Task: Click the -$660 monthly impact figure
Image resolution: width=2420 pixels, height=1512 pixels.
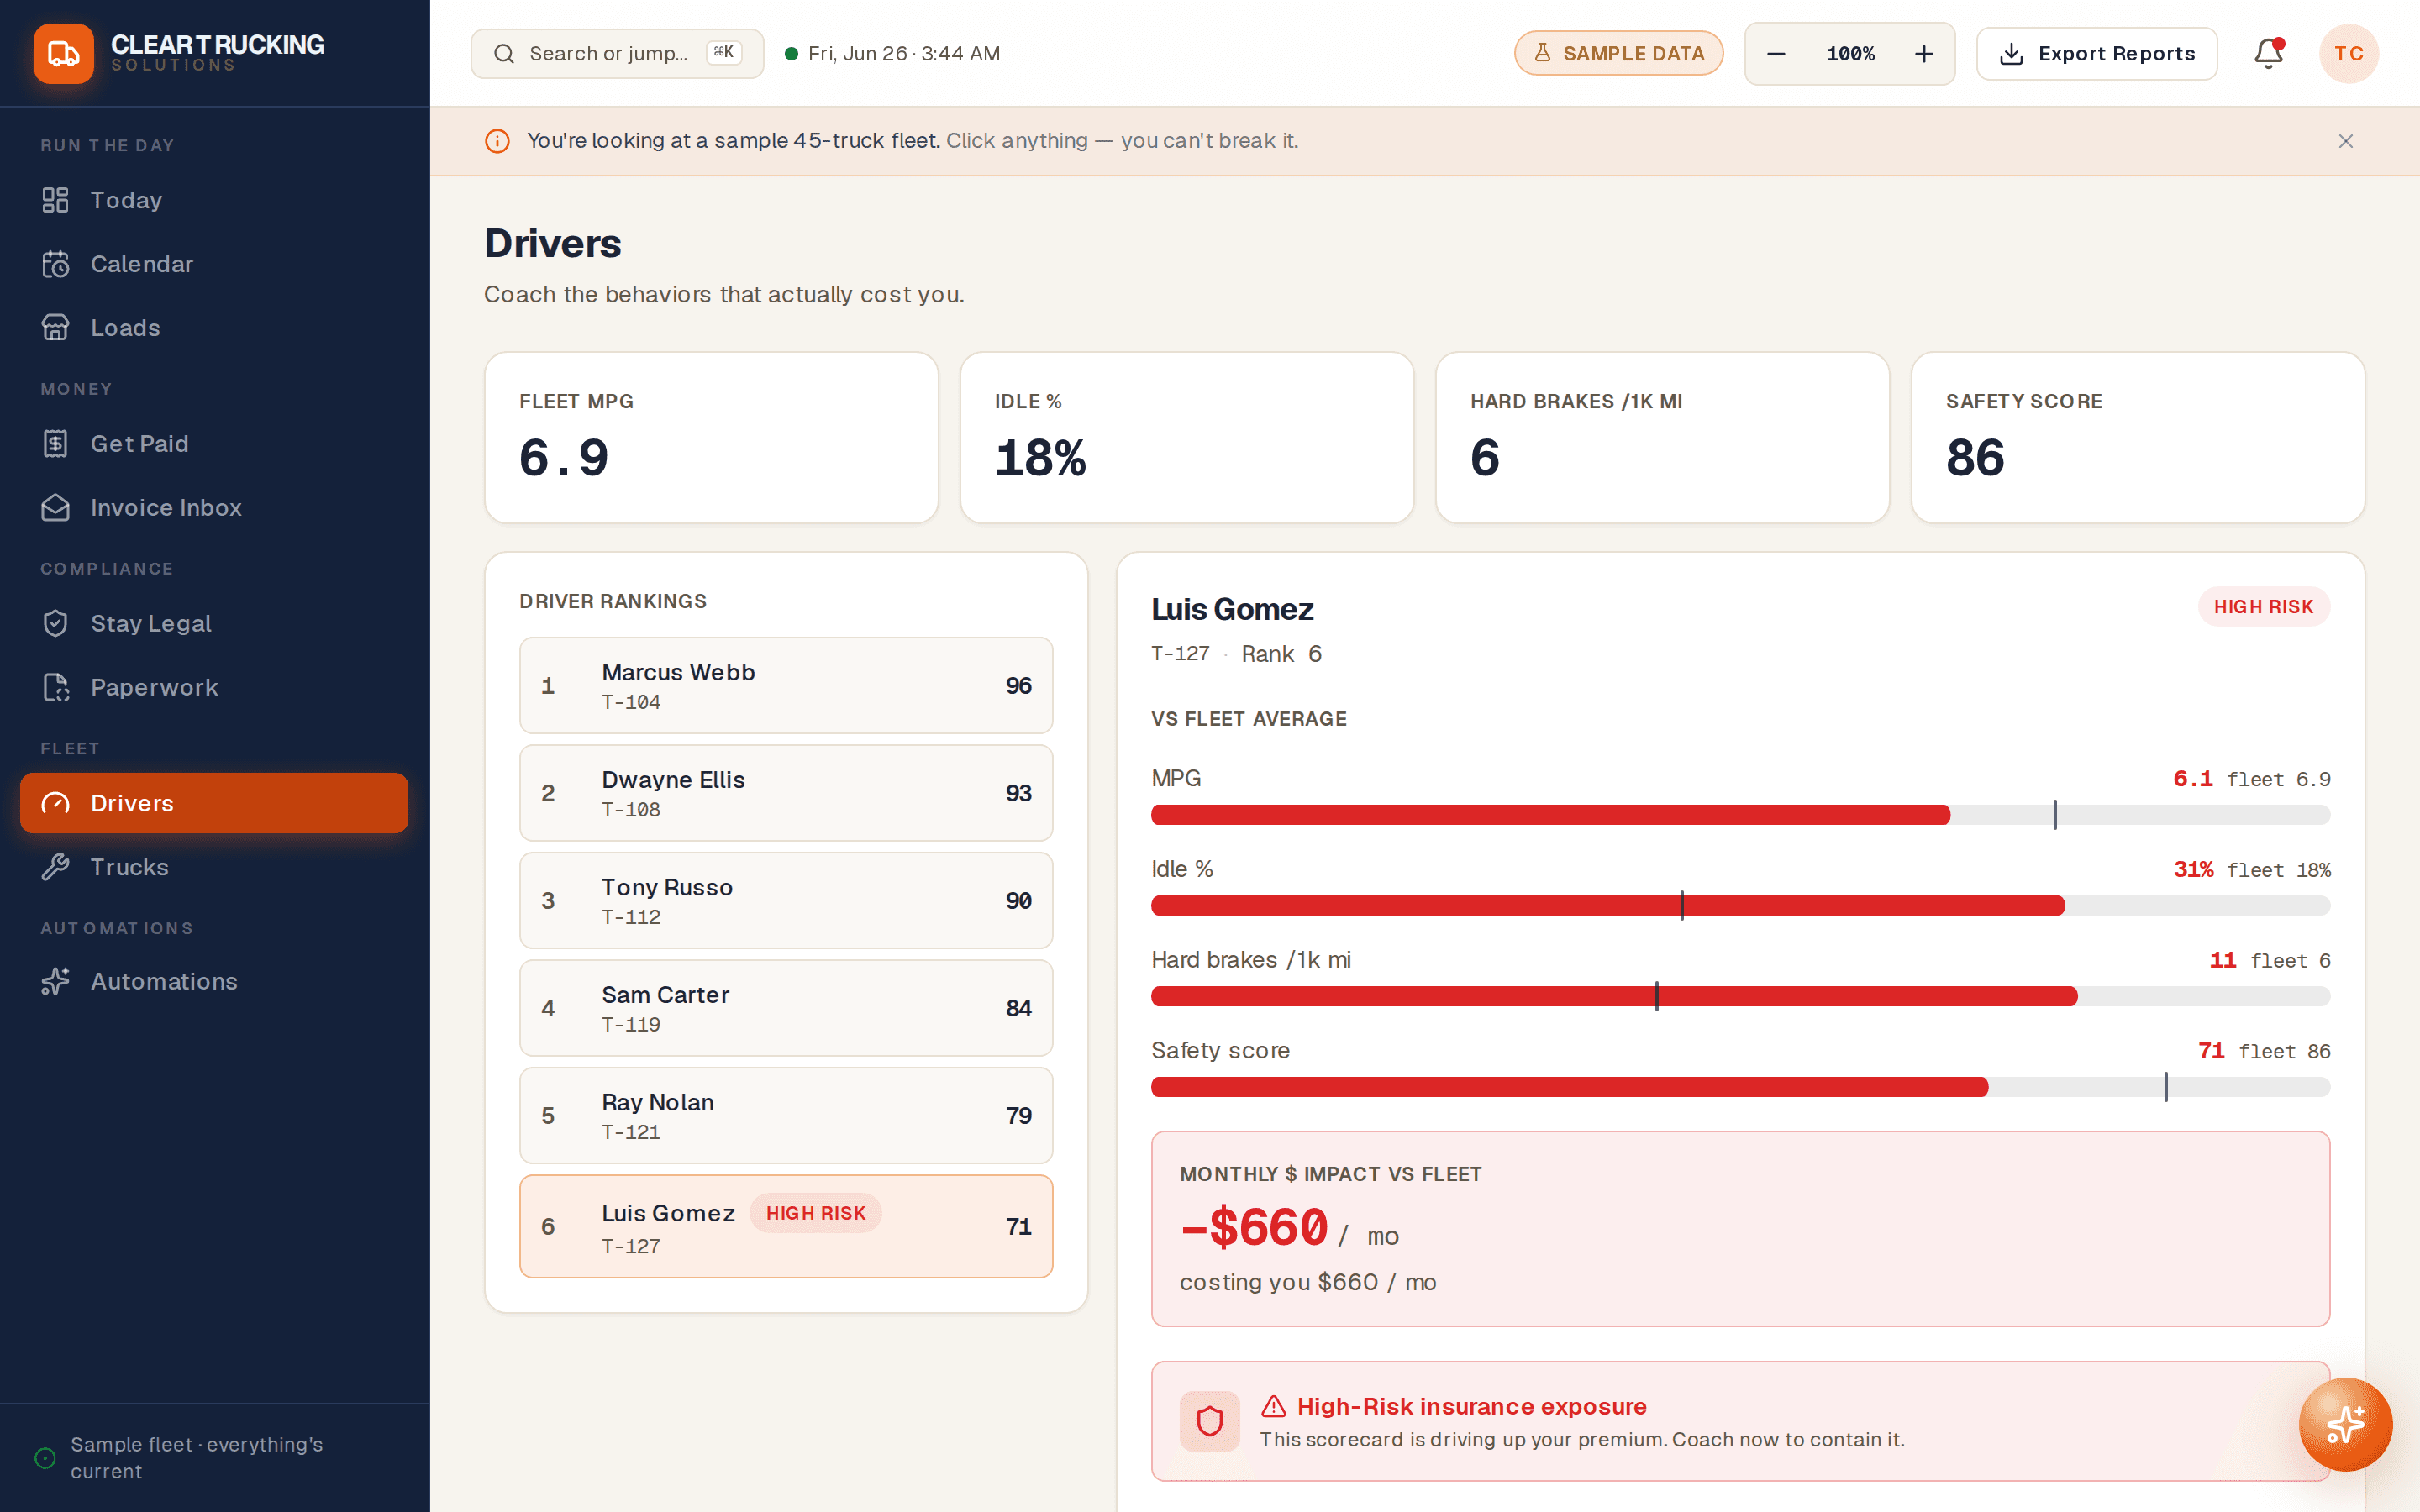Action: tap(1254, 1228)
